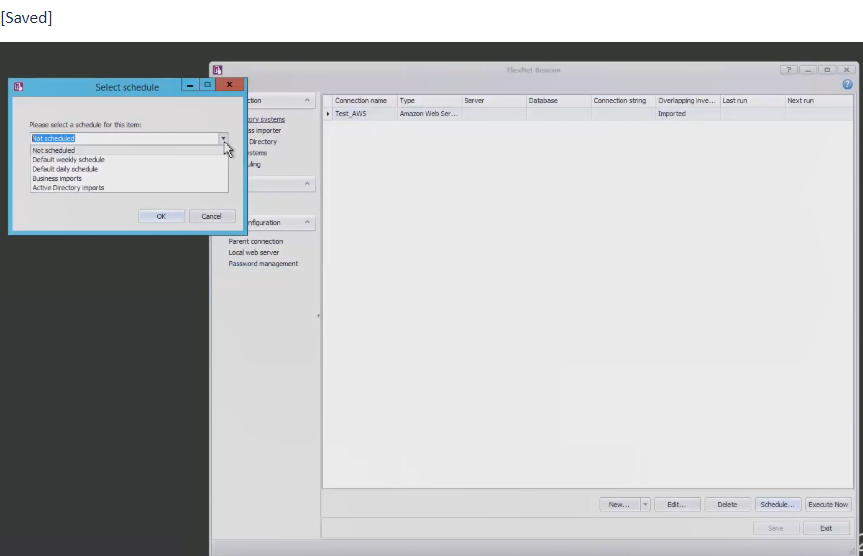Click the row indicator arrow beside Test_AWS
This screenshot has width=863, height=556.
tap(328, 114)
